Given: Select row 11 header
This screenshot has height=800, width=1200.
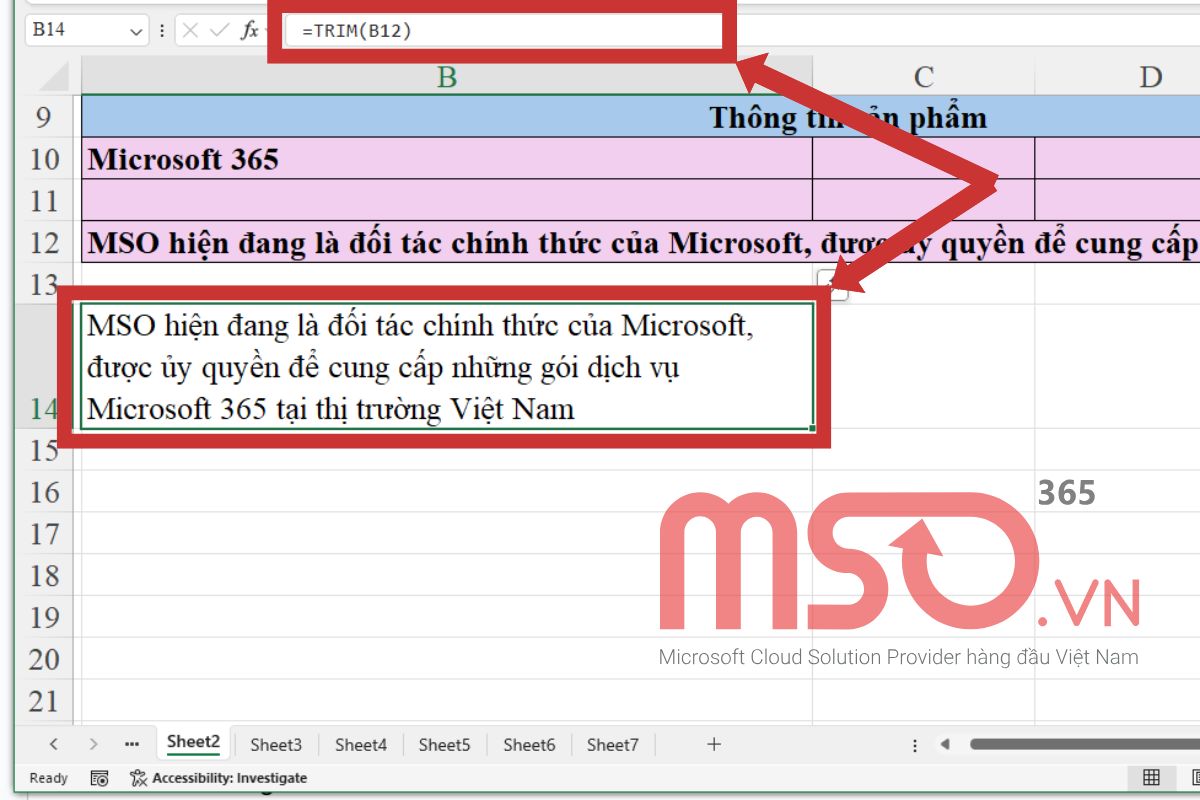Looking at the screenshot, I should 43,201.
